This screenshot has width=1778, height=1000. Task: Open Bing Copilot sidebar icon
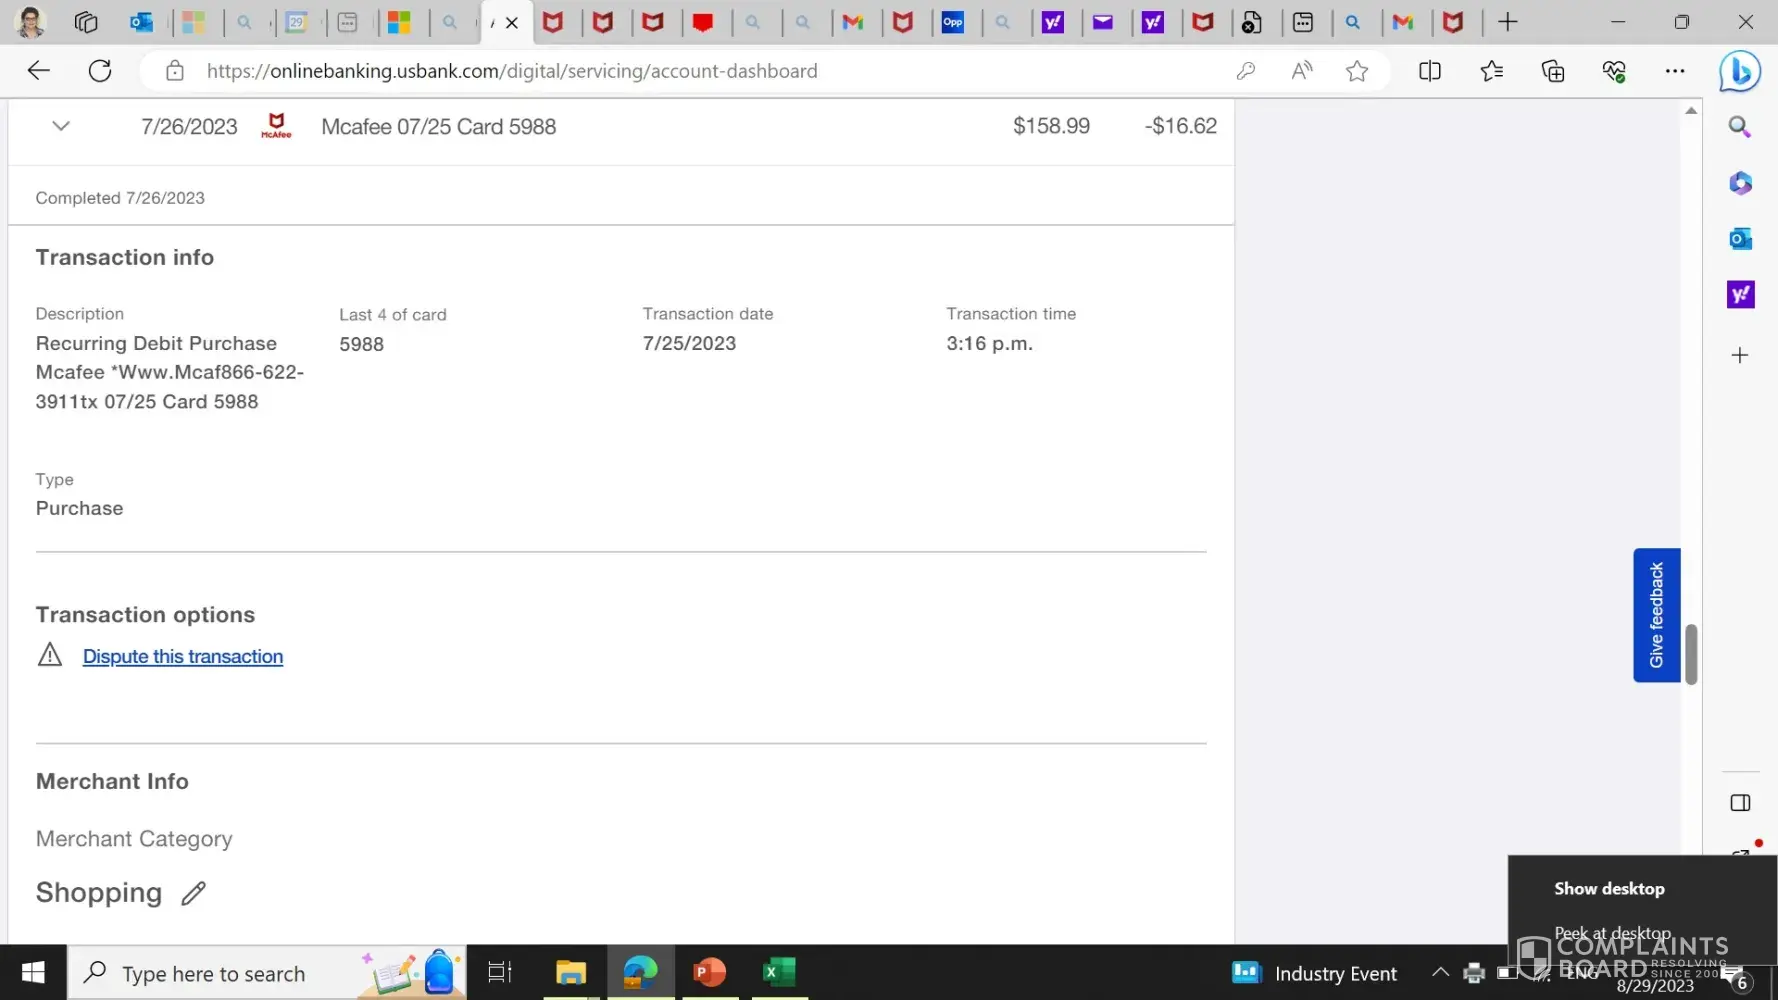click(x=1739, y=72)
